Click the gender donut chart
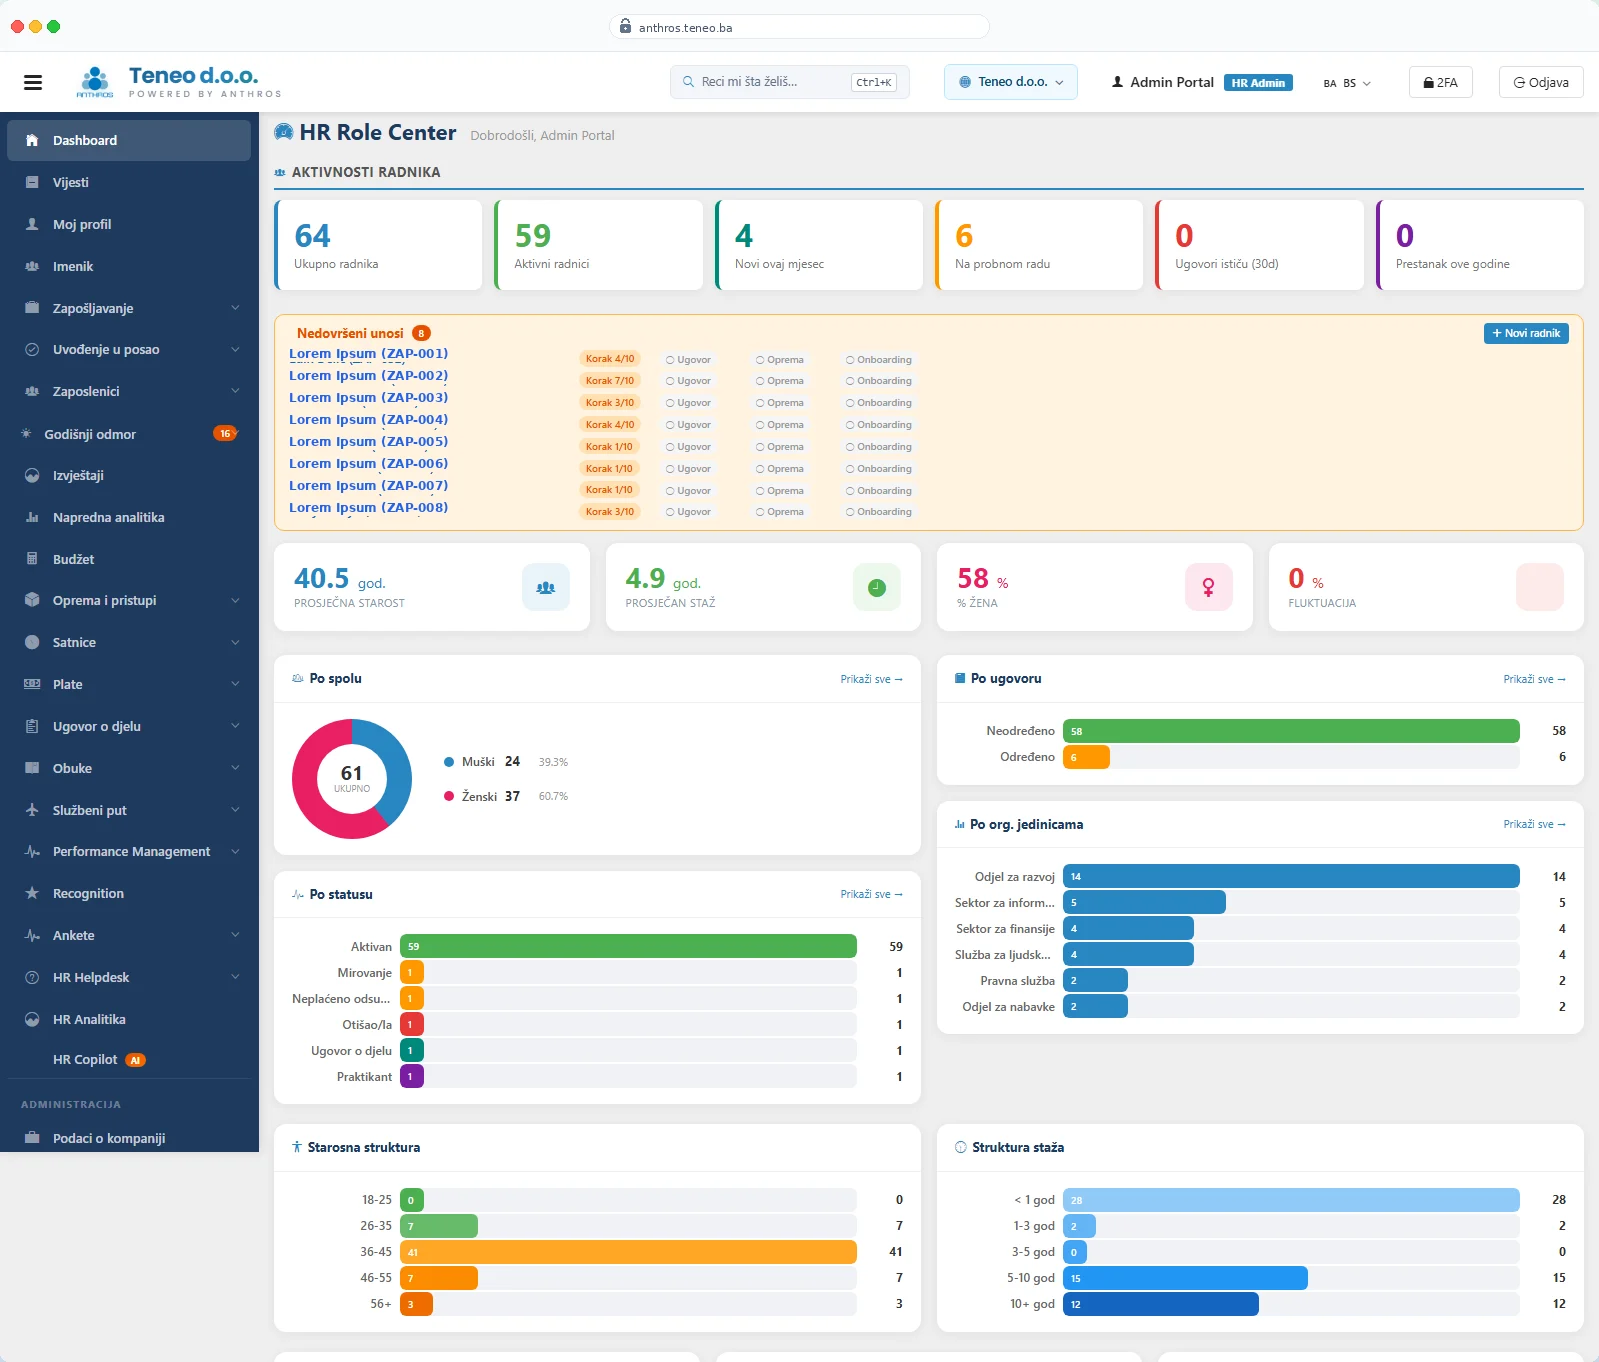Image resolution: width=1599 pixels, height=1362 pixels. 352,779
